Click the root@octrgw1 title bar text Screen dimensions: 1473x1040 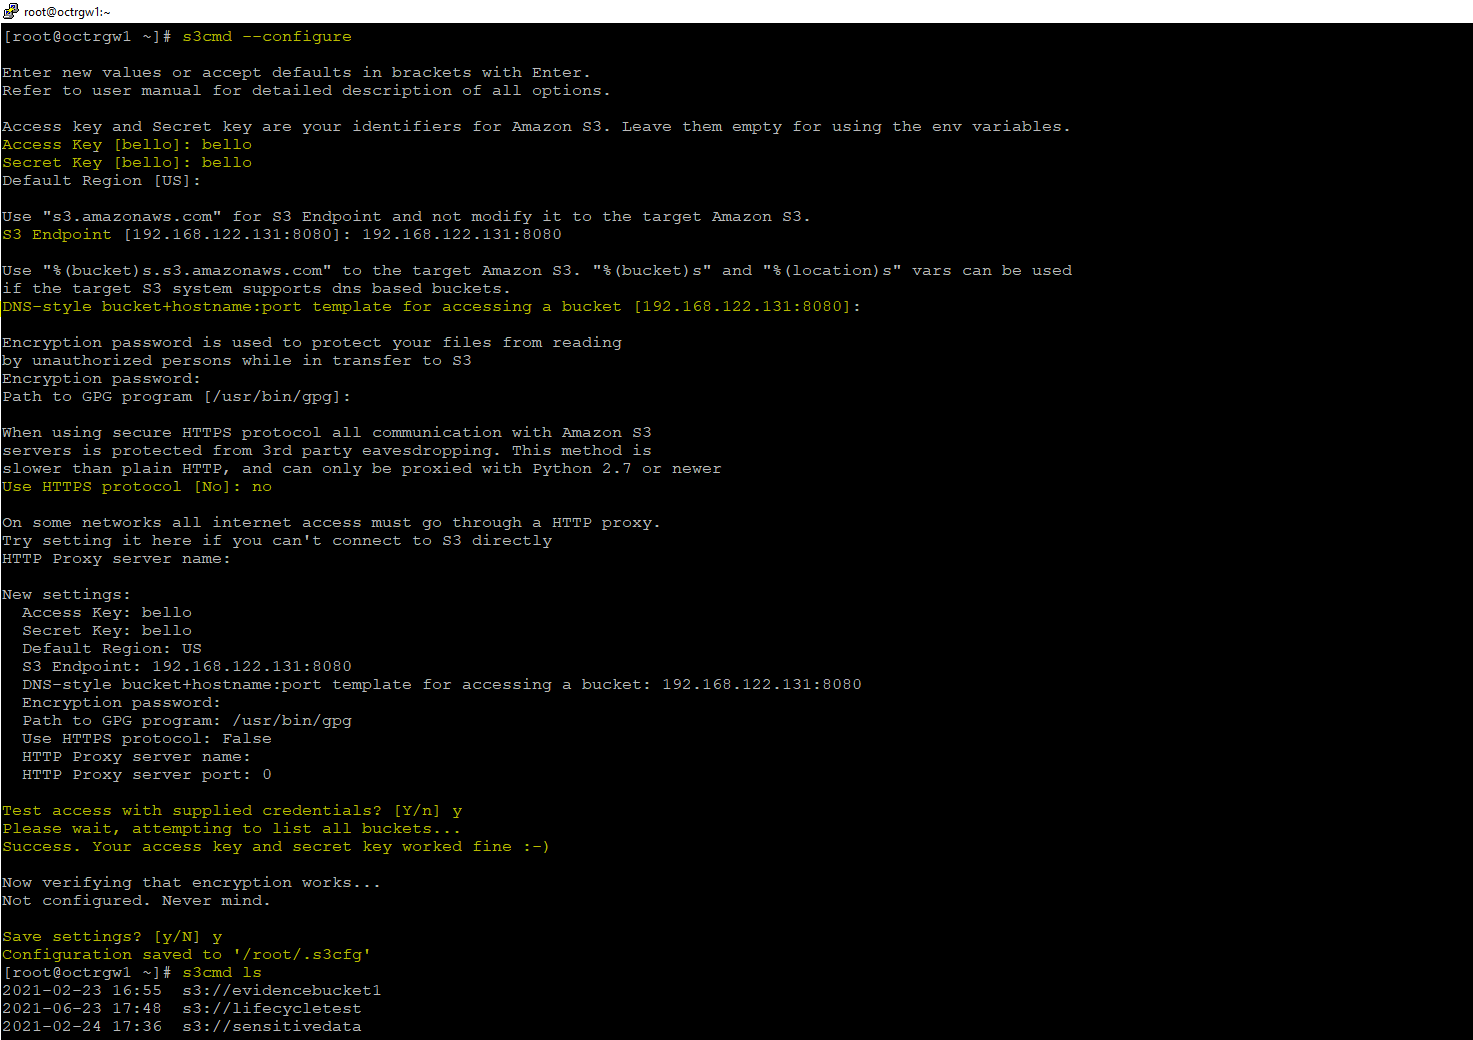coord(65,12)
